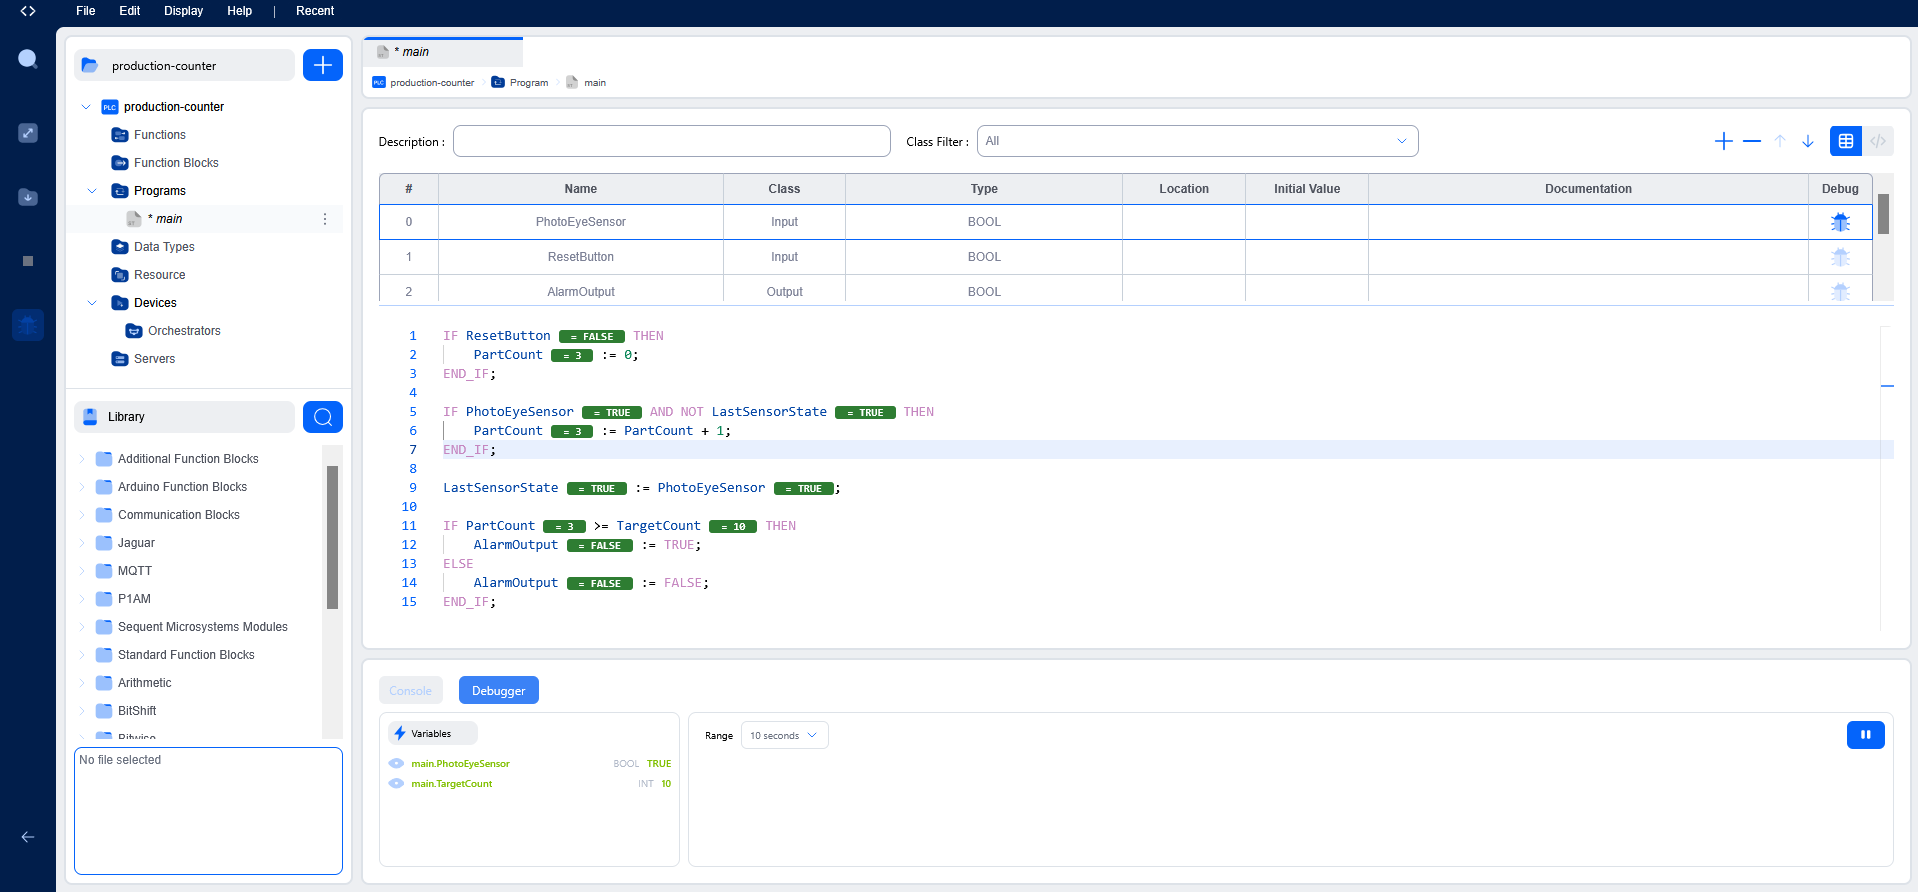Select the Functions folder in project tree
The height and width of the screenshot is (892, 1918).
point(160,135)
